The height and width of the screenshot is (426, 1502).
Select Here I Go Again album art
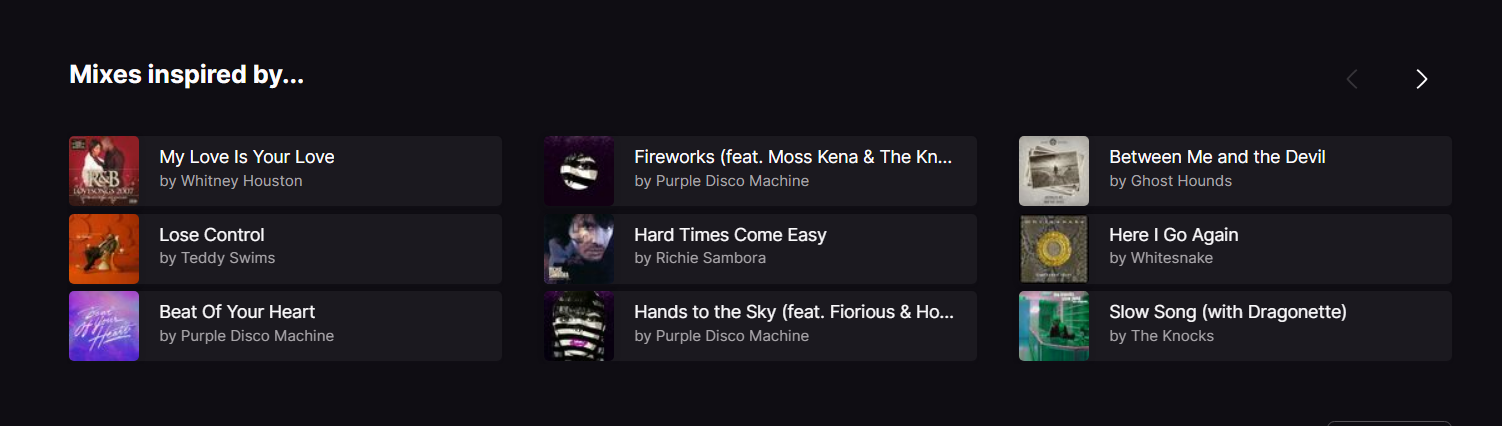click(x=1054, y=249)
